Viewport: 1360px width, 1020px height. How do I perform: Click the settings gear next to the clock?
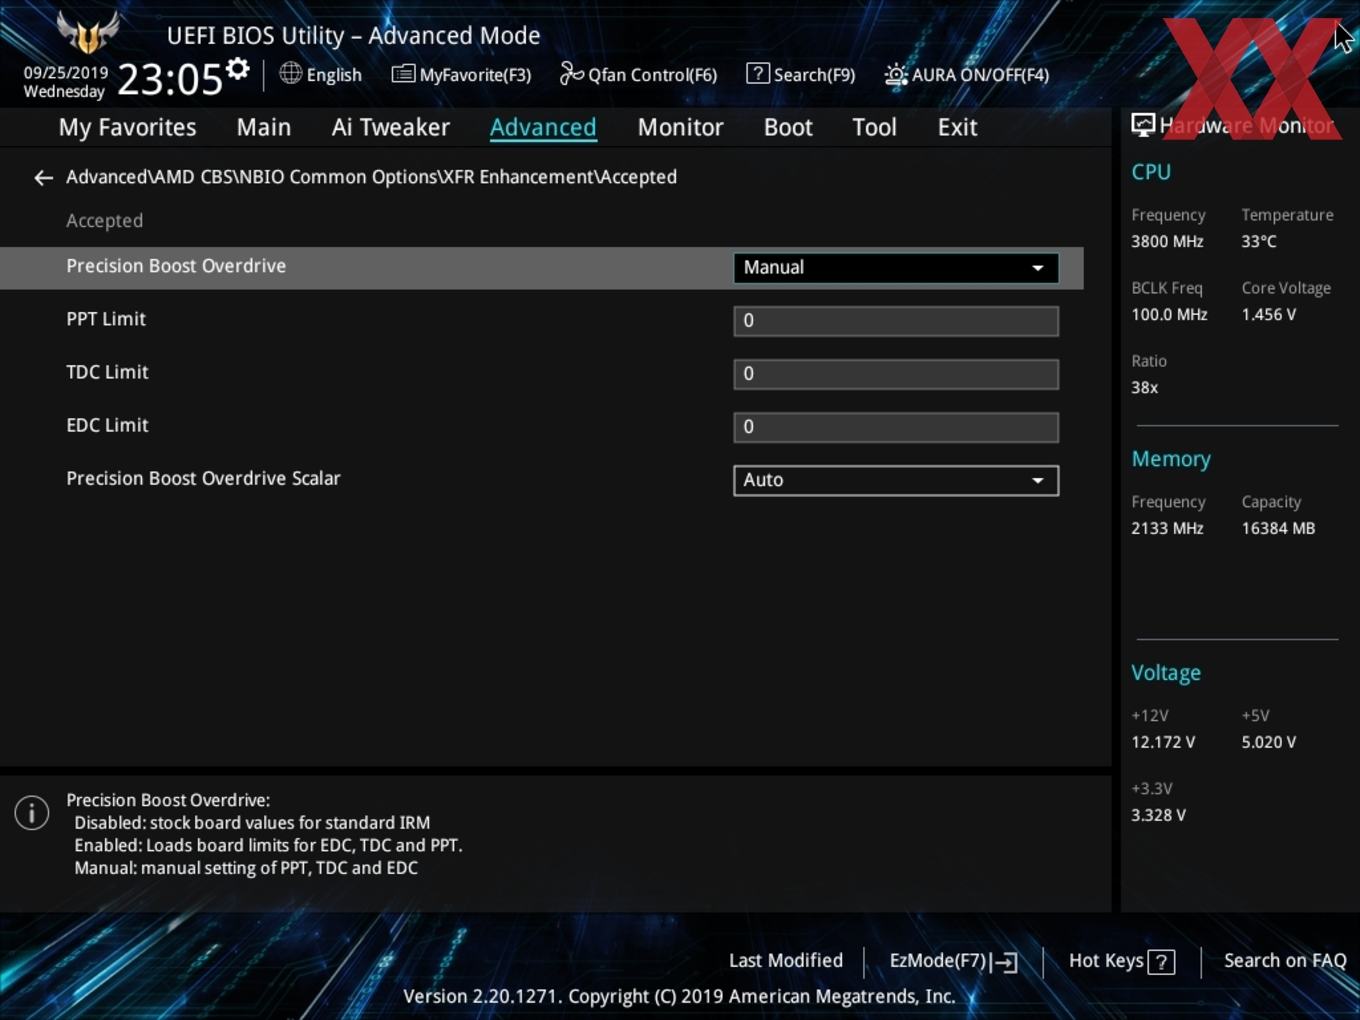tap(238, 69)
